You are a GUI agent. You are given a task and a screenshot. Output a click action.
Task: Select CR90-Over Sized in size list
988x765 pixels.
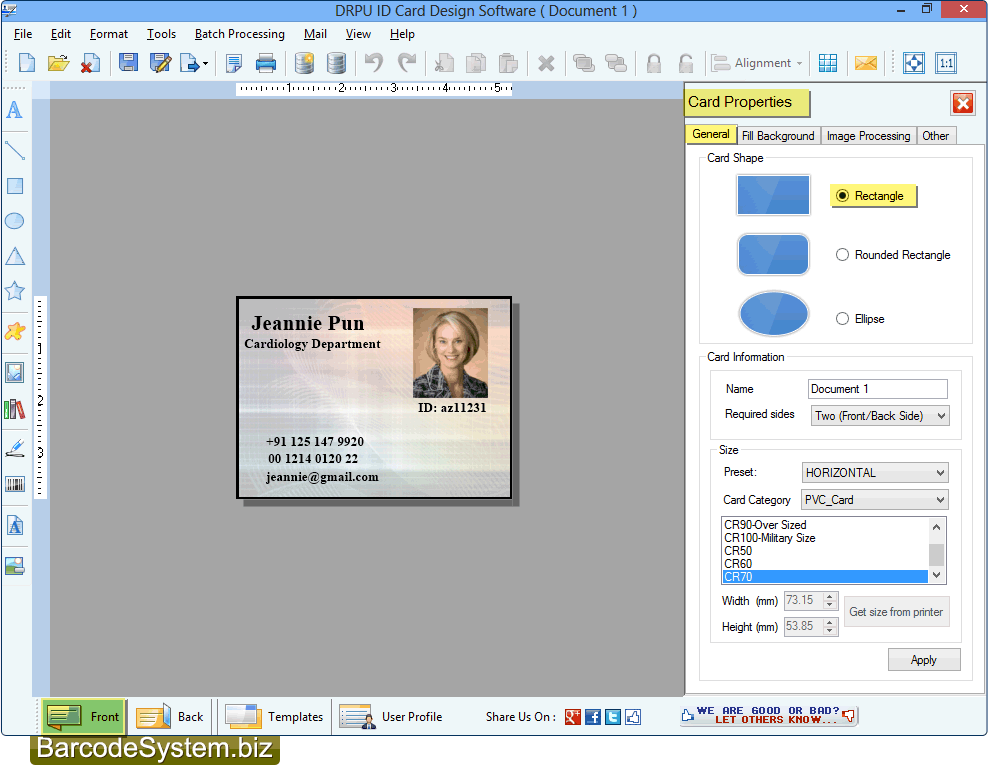pos(824,525)
